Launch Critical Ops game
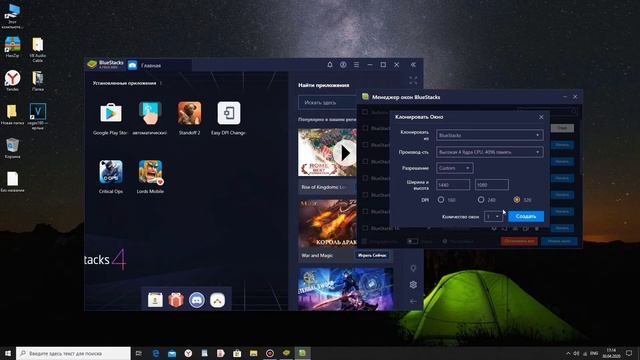 [111, 171]
